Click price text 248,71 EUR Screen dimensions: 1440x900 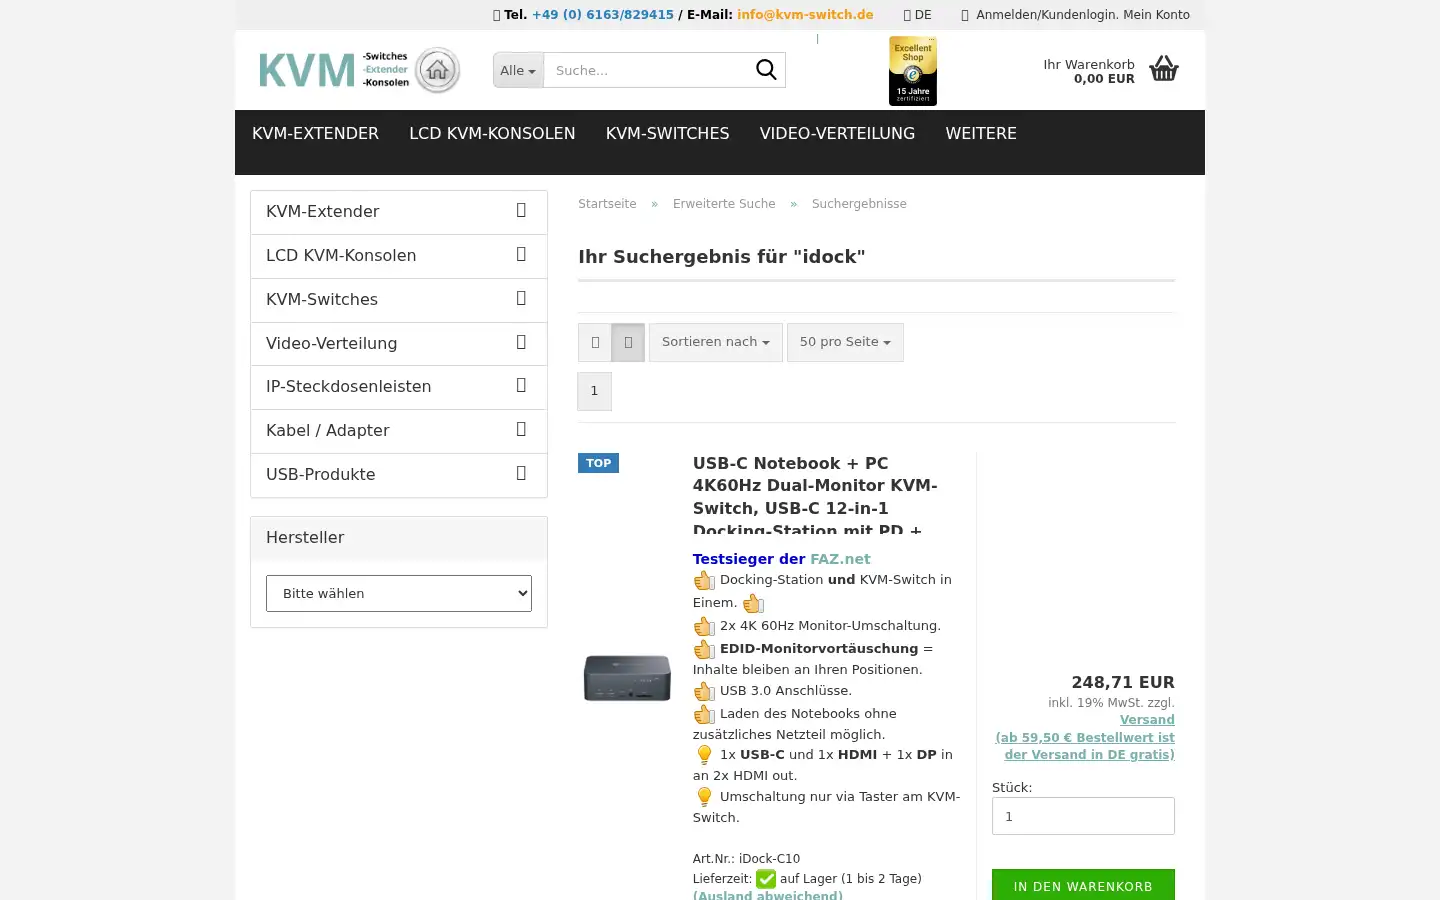[1123, 682]
